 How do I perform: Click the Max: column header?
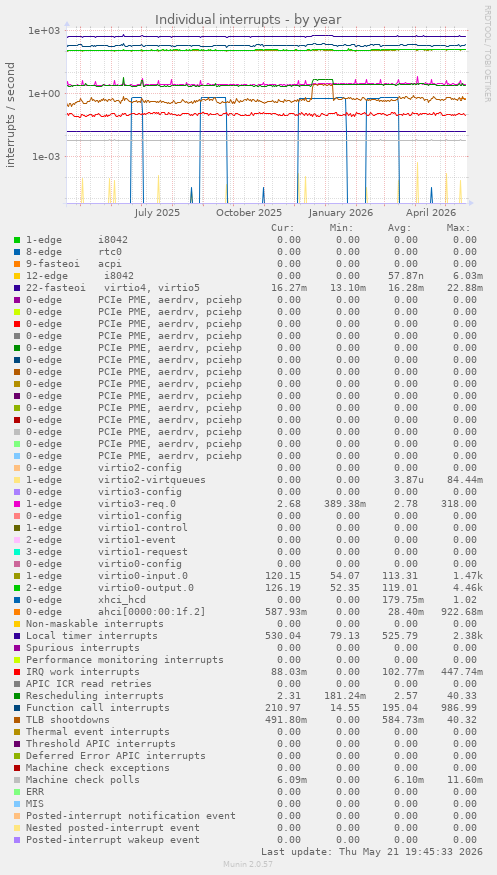click(458, 228)
